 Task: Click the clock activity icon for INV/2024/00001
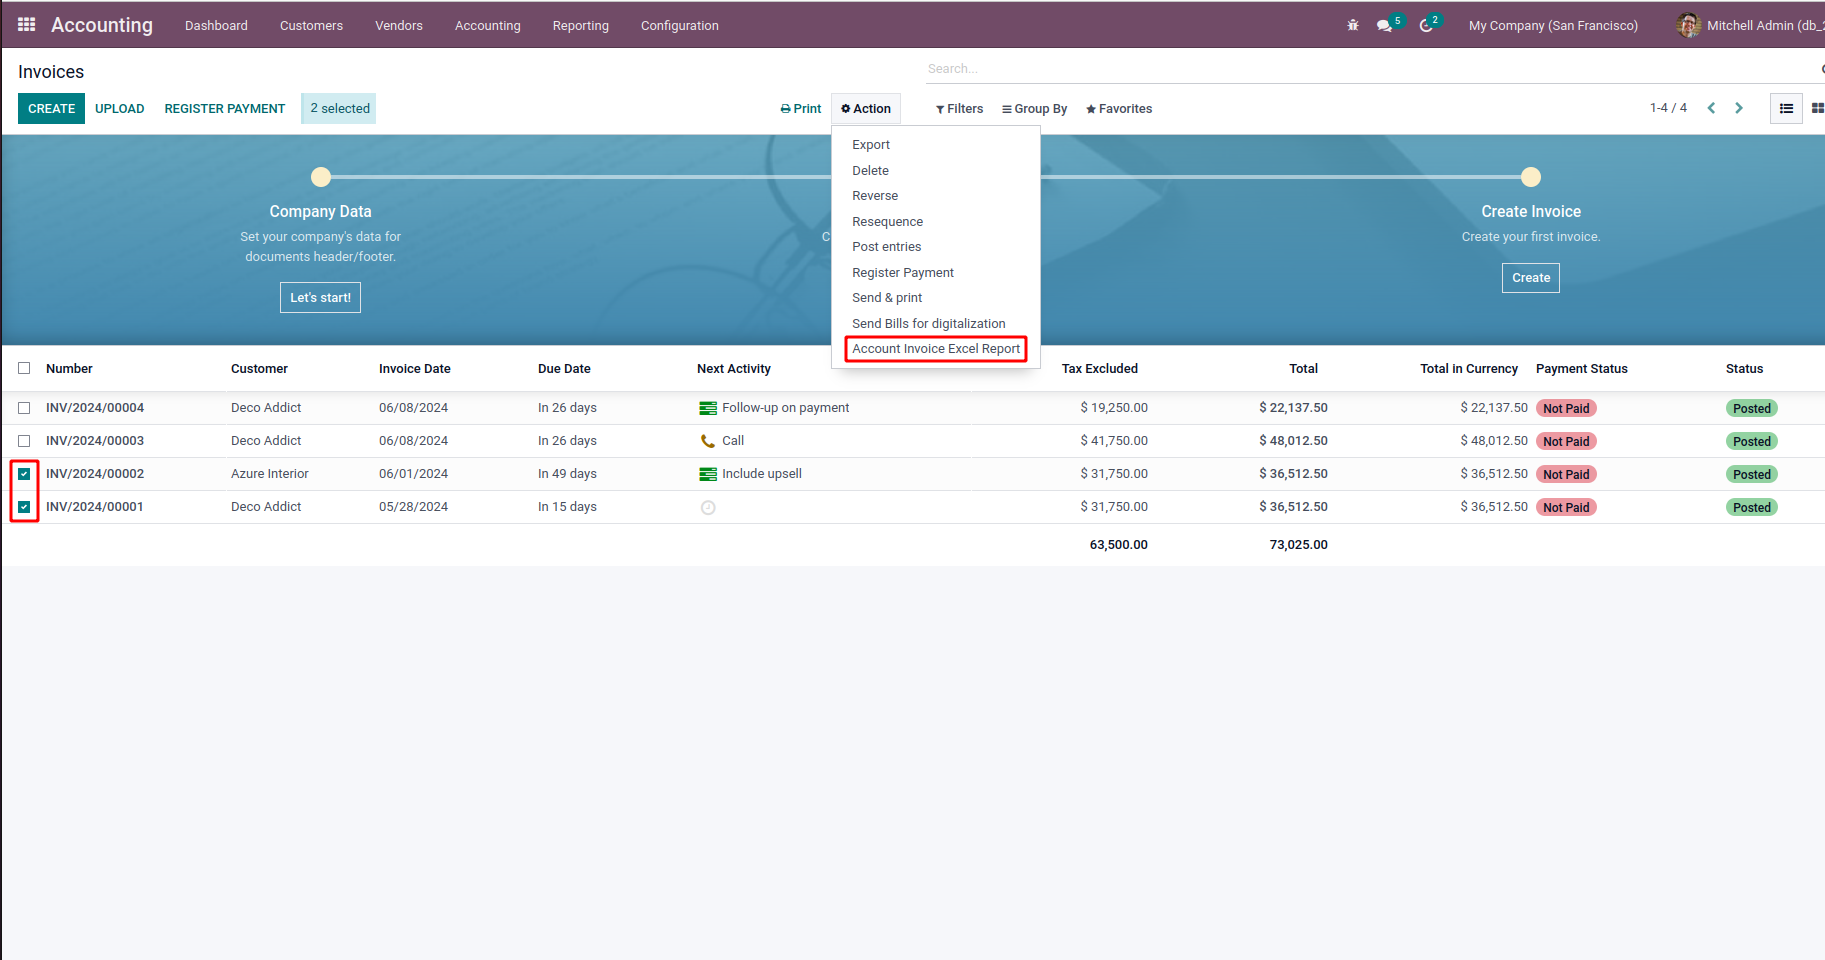coord(708,508)
